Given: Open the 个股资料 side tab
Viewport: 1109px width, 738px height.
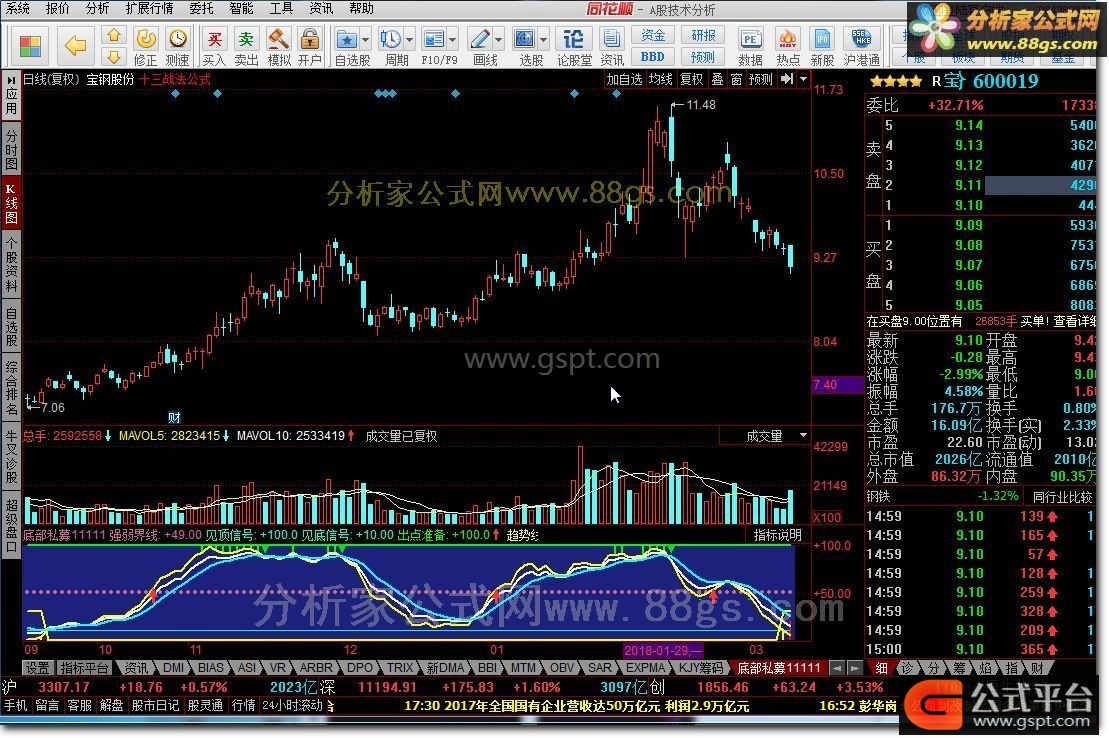Looking at the screenshot, I should tap(11, 264).
